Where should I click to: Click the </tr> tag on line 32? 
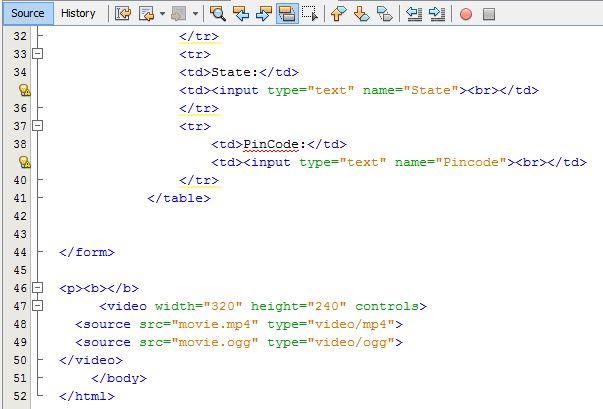pyautogui.click(x=199, y=36)
